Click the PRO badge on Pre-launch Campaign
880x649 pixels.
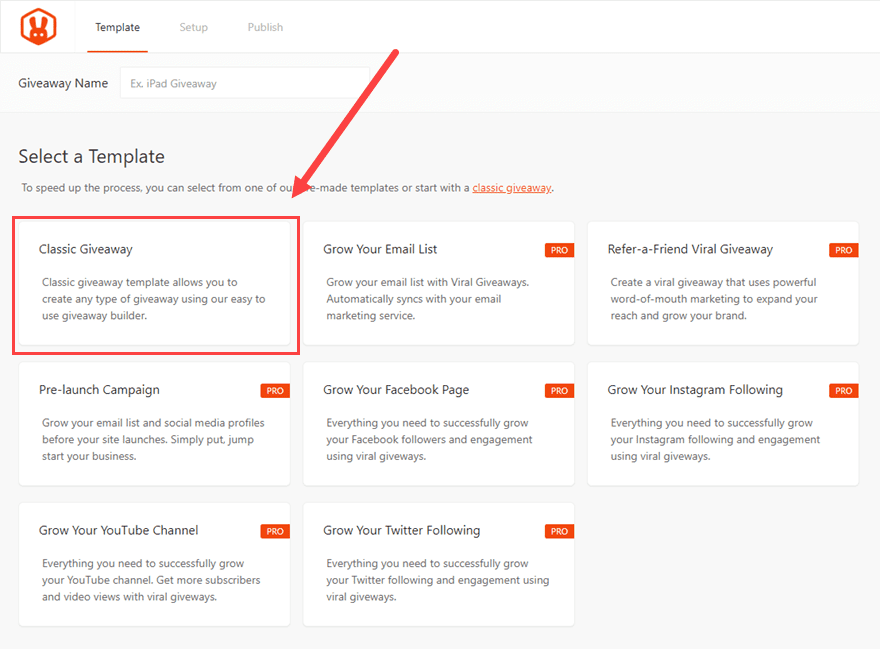click(x=275, y=391)
